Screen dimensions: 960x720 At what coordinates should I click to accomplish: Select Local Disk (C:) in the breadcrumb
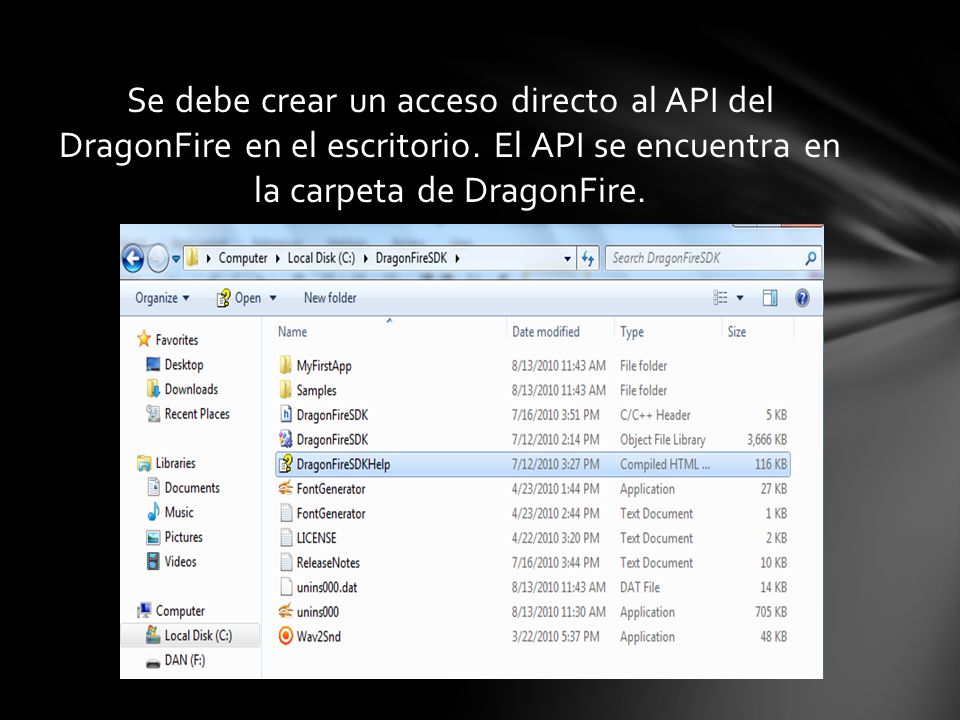[321, 258]
